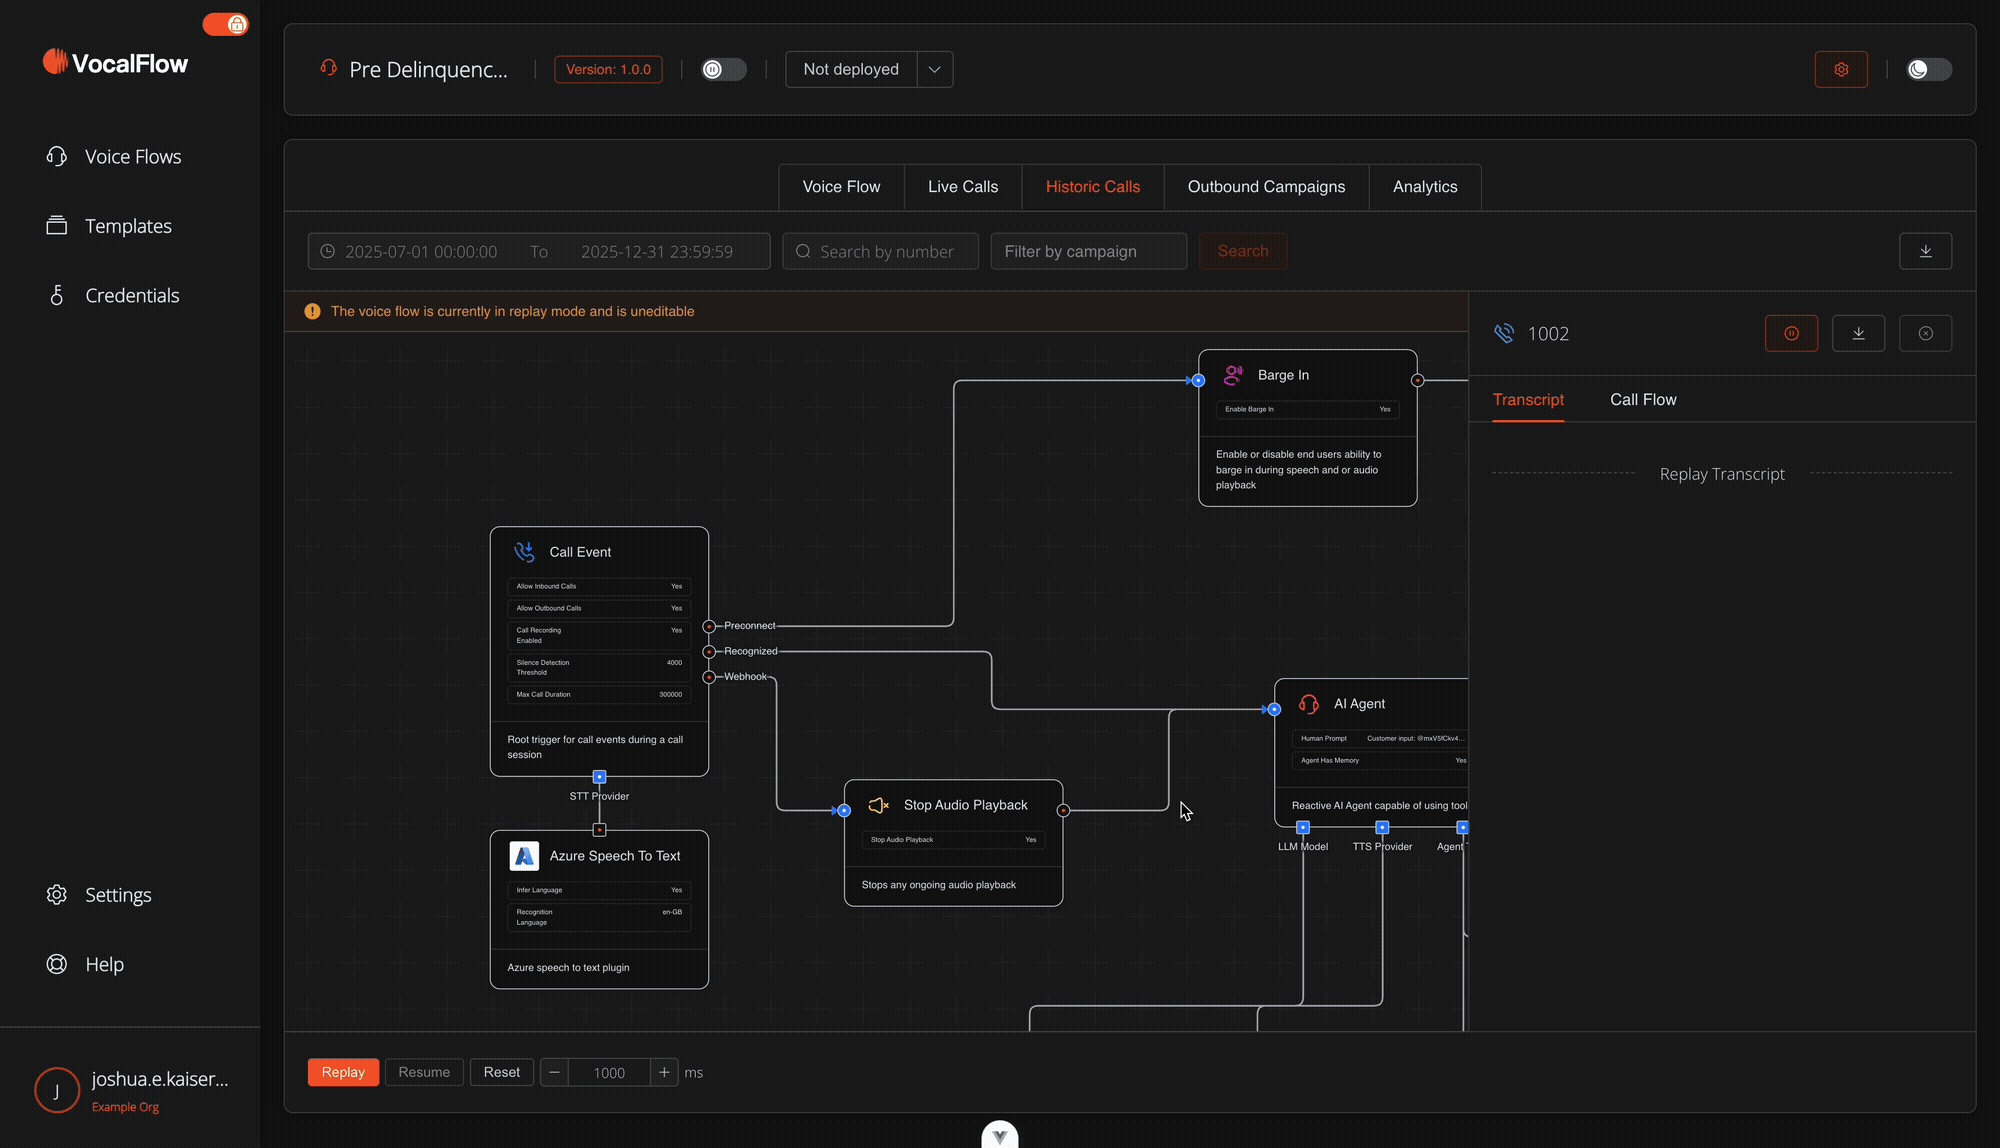Switch to the Analytics tab

pyautogui.click(x=1424, y=187)
